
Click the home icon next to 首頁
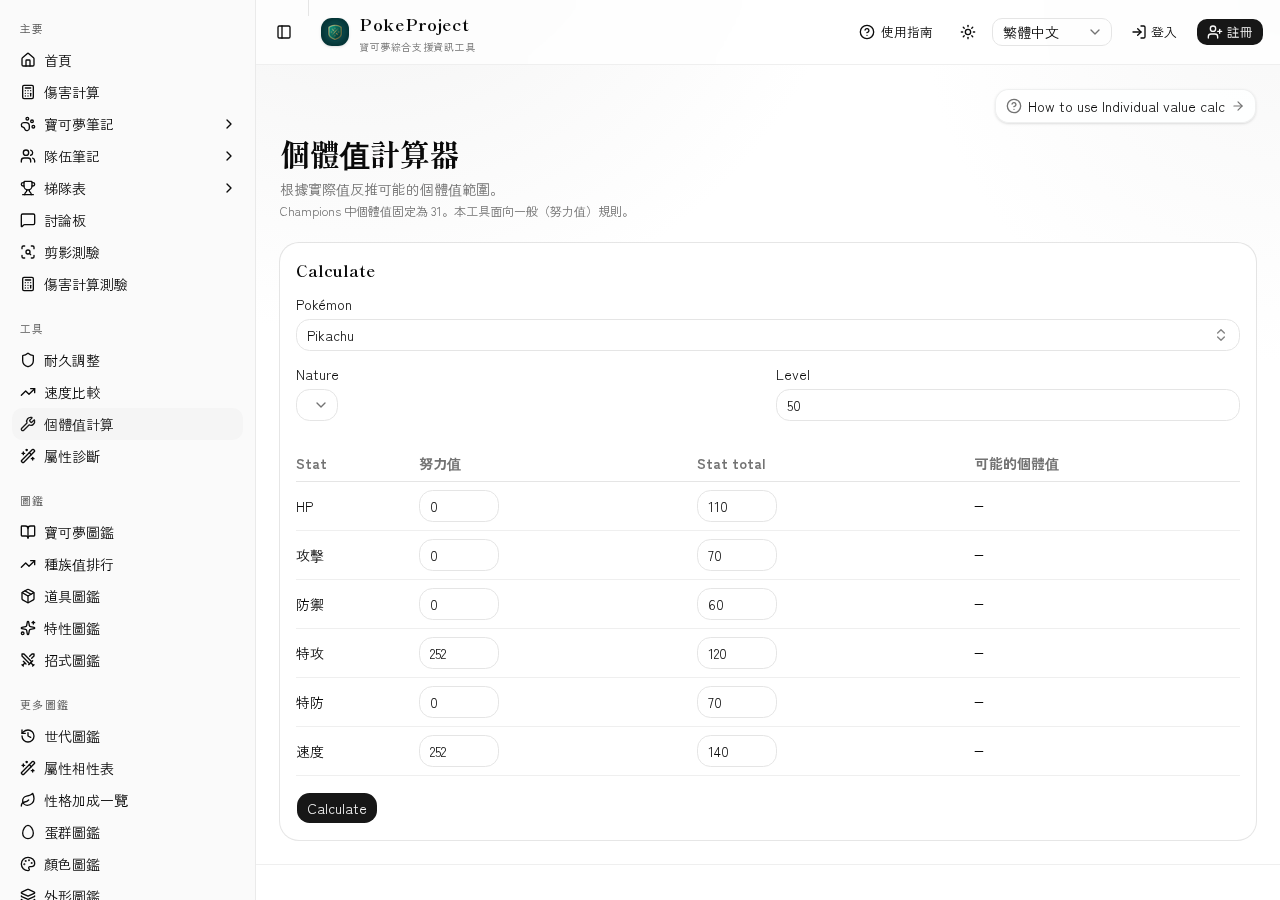click(28, 60)
